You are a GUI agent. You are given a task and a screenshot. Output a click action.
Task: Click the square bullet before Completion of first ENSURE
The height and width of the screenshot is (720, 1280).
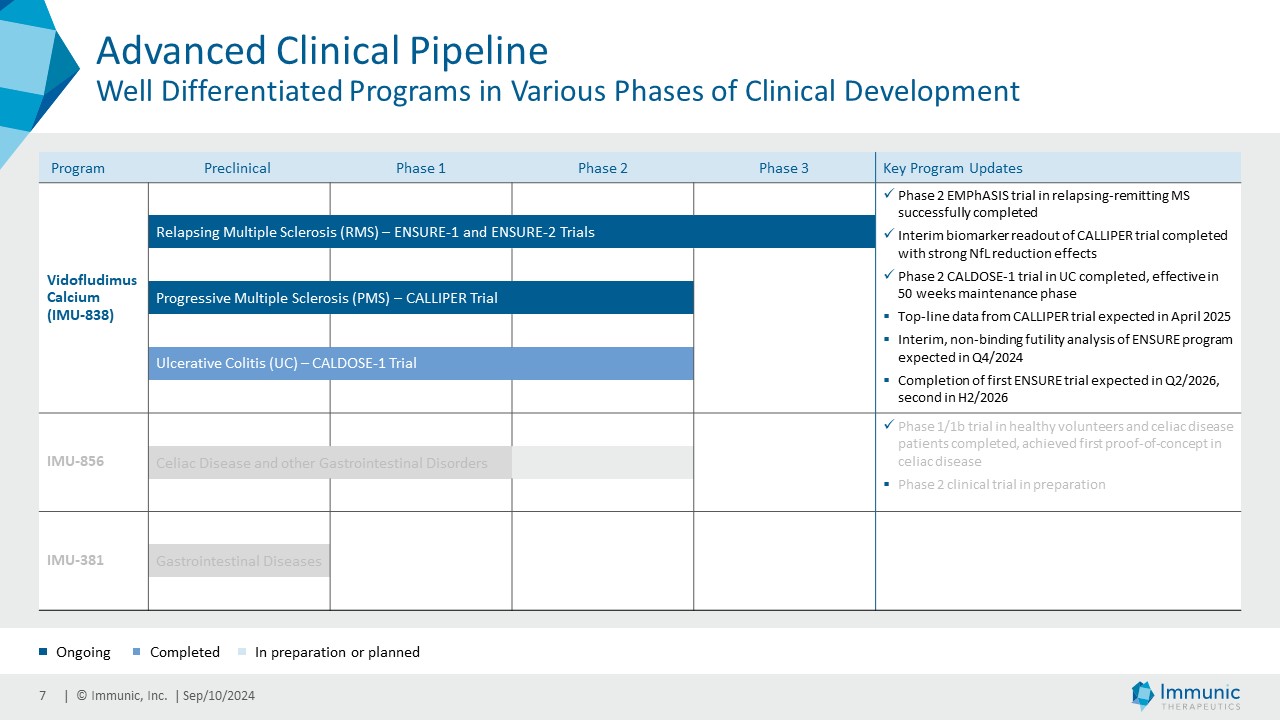tap(888, 381)
